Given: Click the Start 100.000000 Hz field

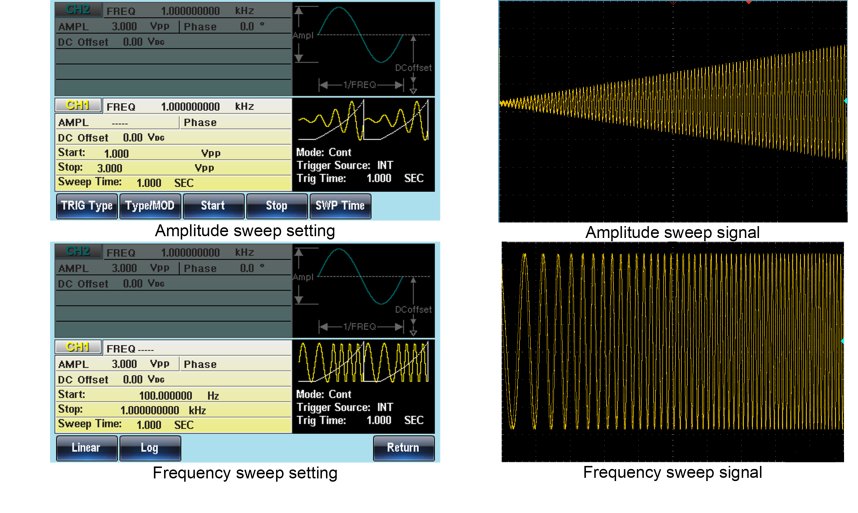Looking at the screenshot, I should 173,395.
